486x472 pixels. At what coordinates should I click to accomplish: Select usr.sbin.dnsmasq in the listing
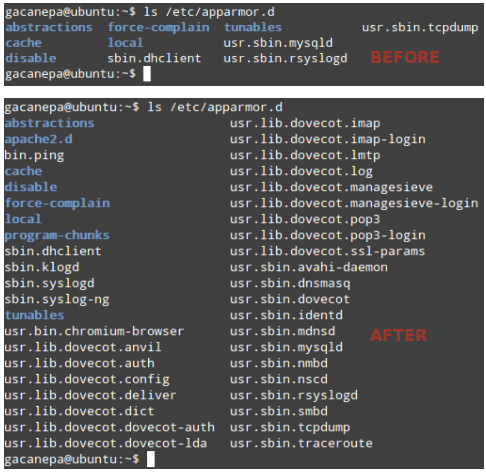tap(290, 283)
